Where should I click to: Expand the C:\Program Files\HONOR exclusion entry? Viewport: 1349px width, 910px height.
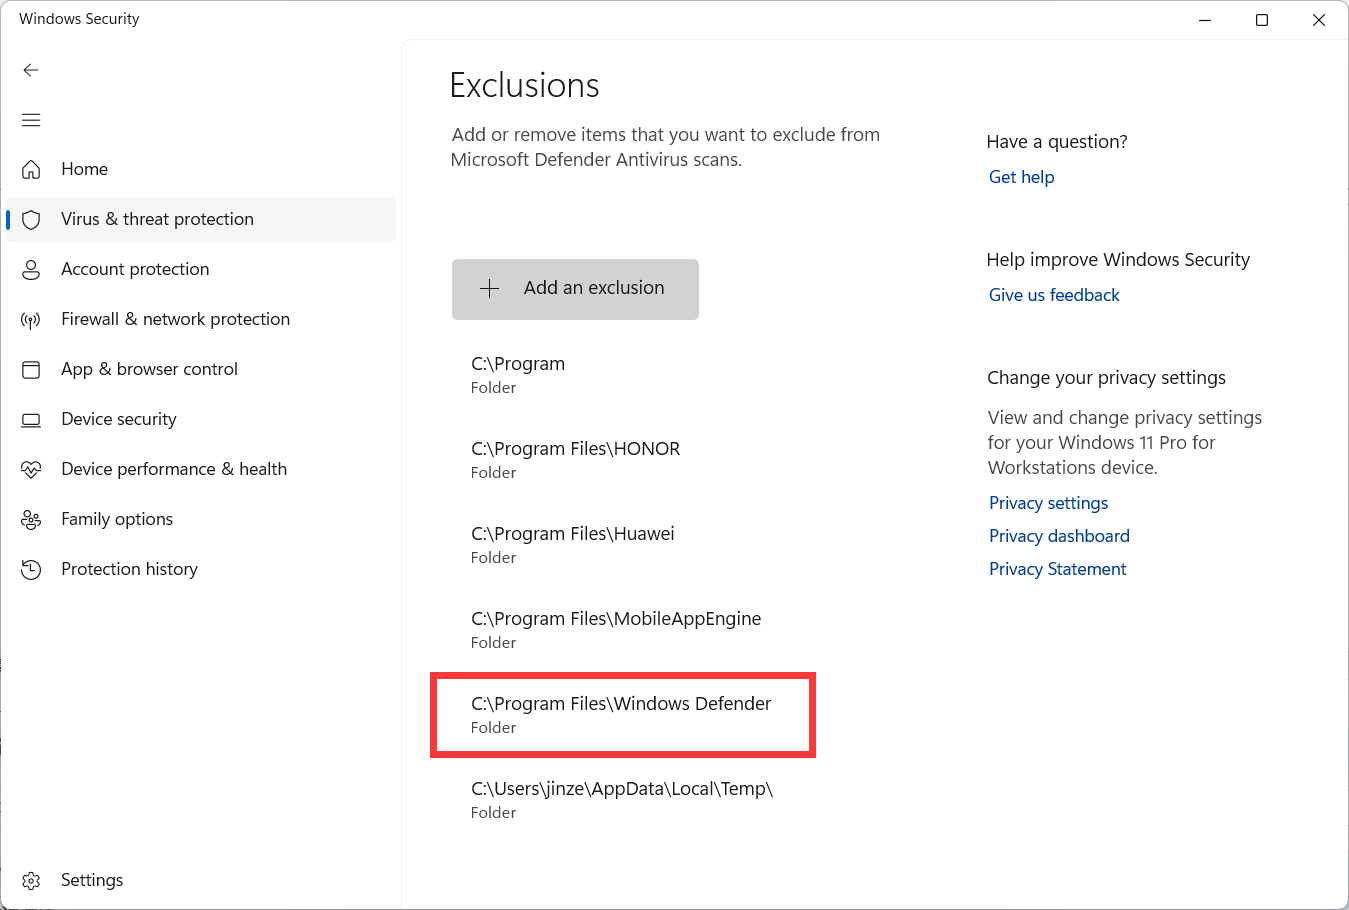576,459
